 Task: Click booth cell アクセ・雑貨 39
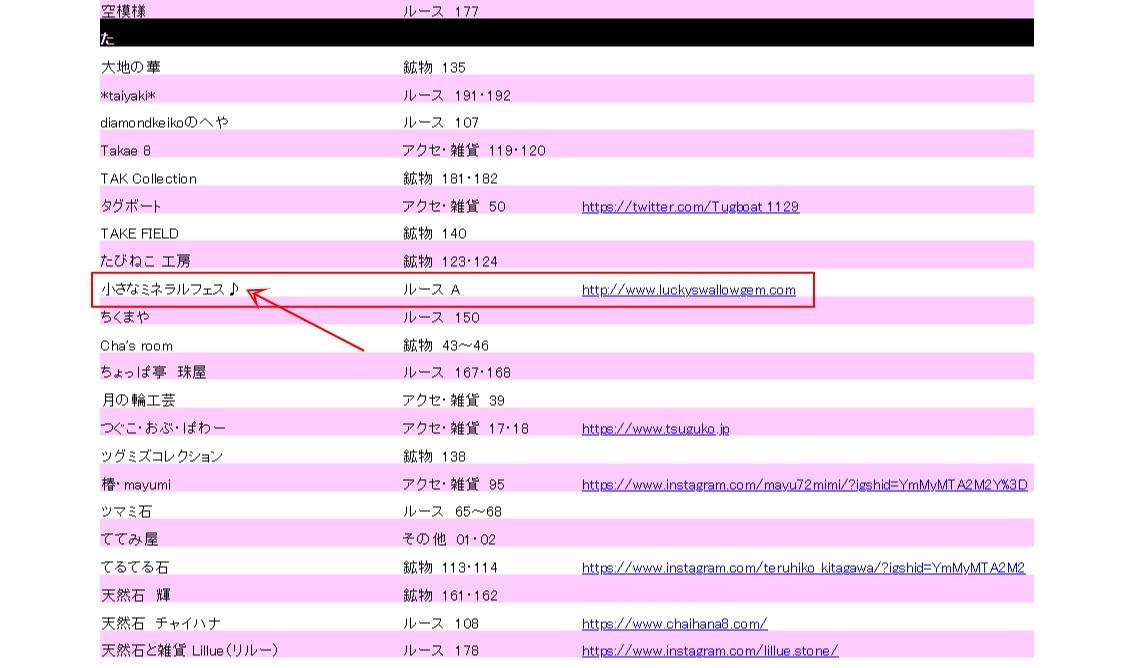(x=454, y=400)
